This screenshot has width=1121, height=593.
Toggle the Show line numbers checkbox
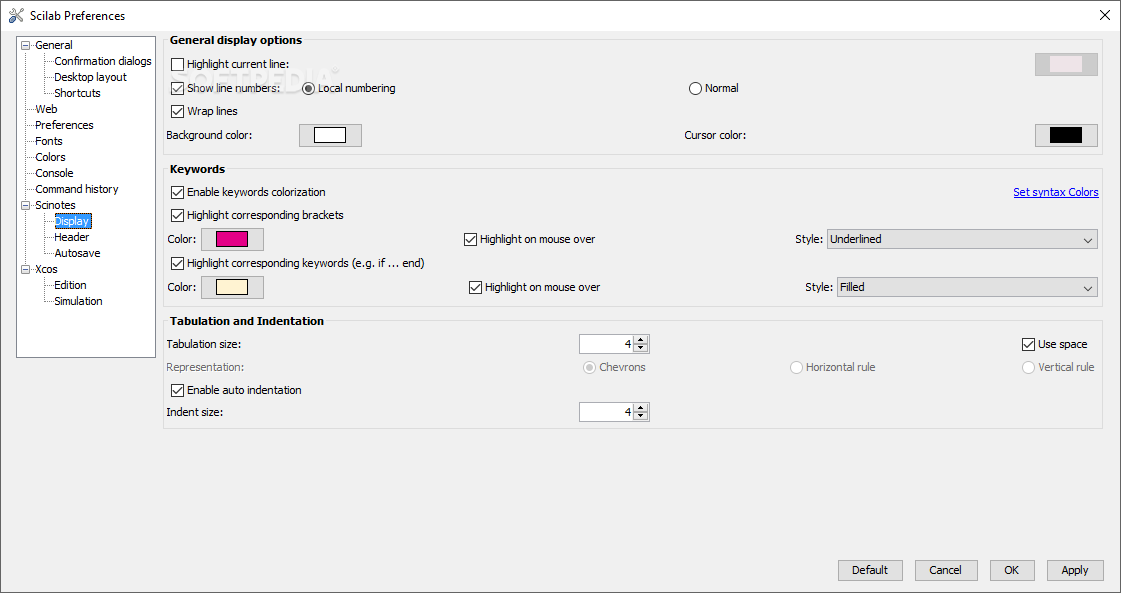pyautogui.click(x=177, y=88)
